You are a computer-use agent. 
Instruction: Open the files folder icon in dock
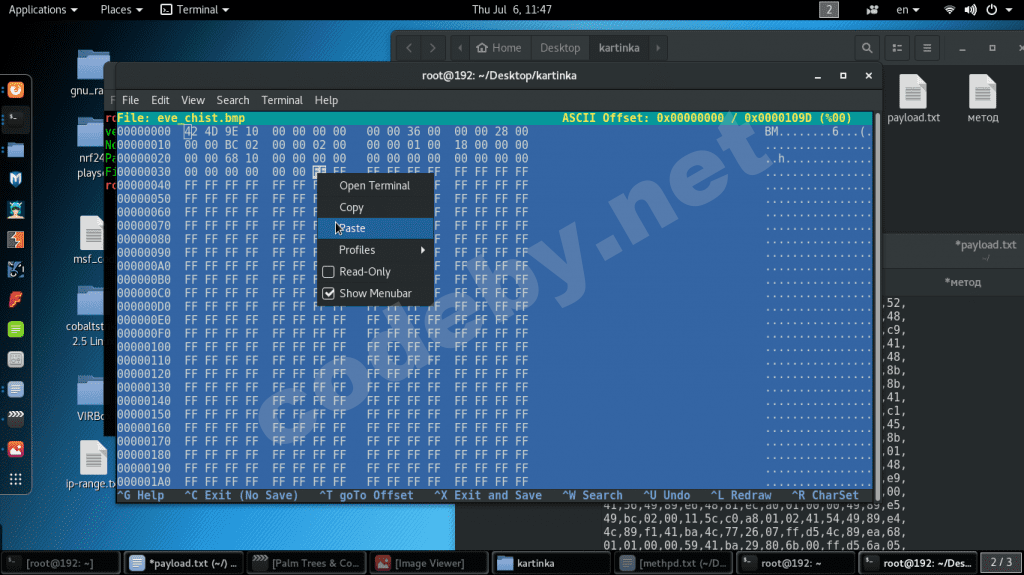coord(16,150)
